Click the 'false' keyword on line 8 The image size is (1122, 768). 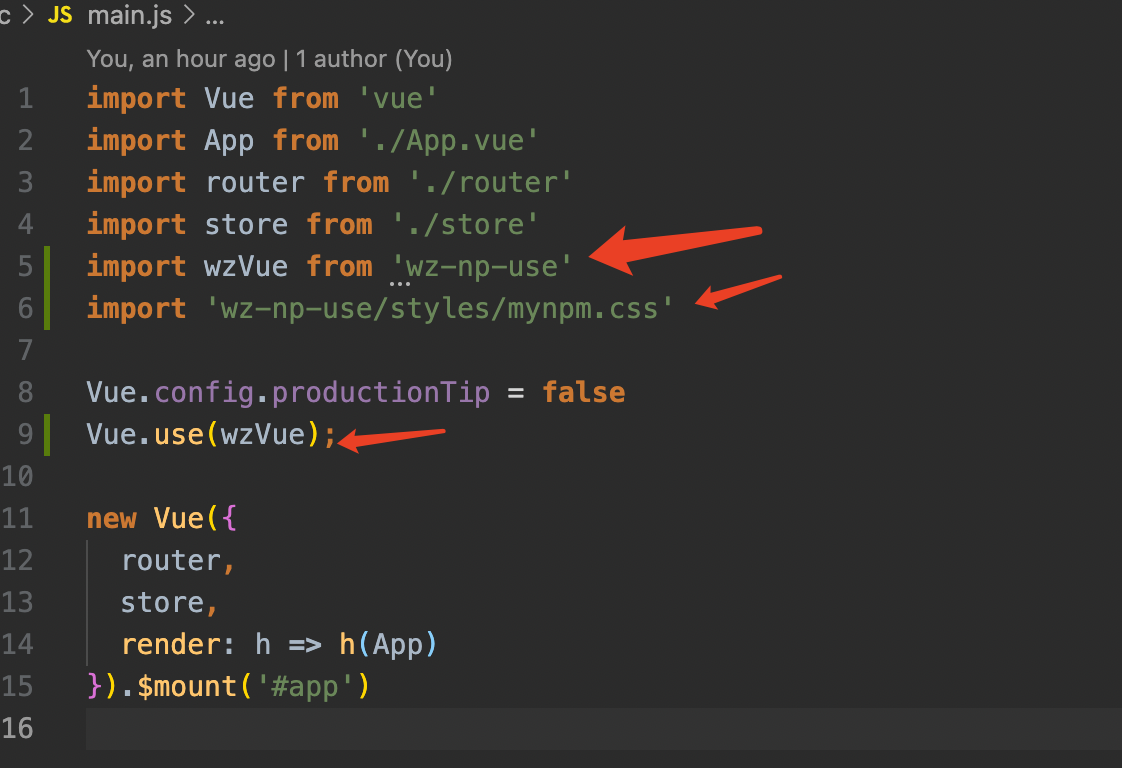point(583,392)
